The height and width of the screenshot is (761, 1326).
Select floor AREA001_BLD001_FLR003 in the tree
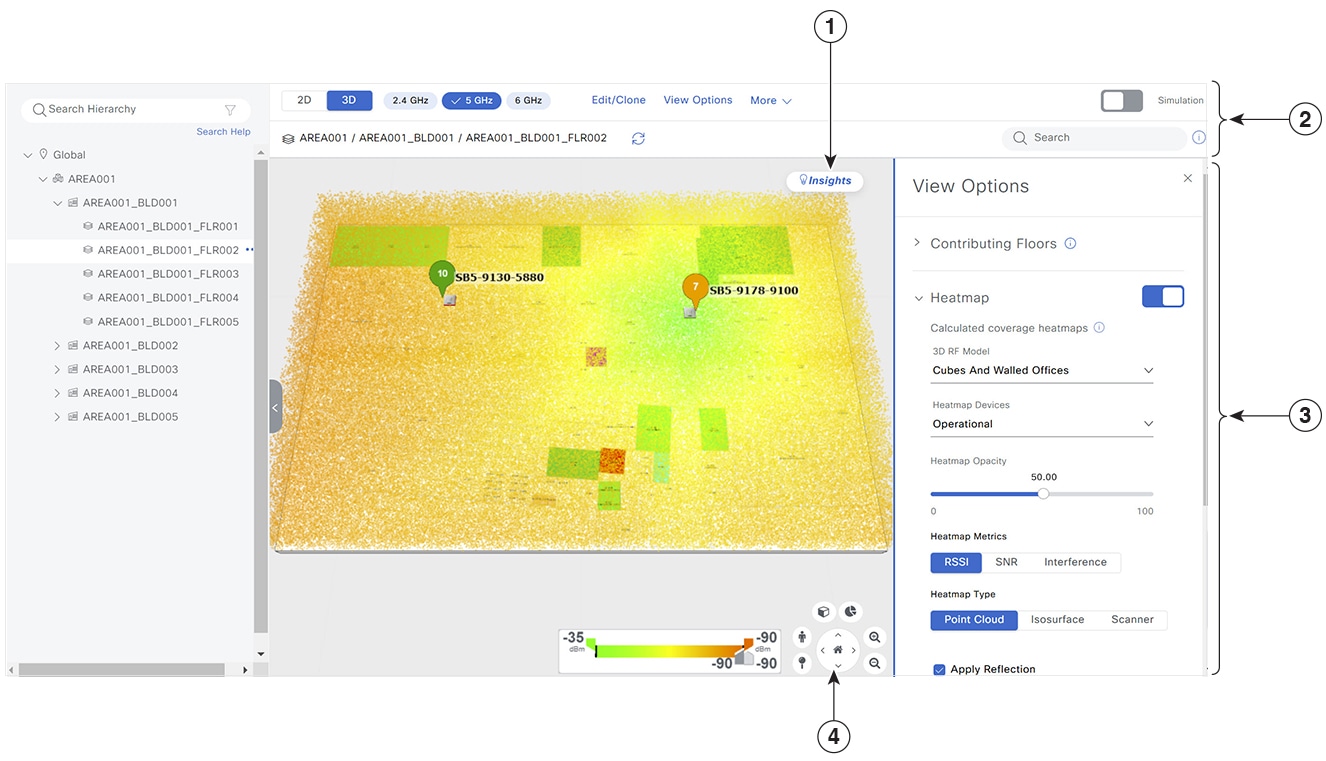[168, 274]
